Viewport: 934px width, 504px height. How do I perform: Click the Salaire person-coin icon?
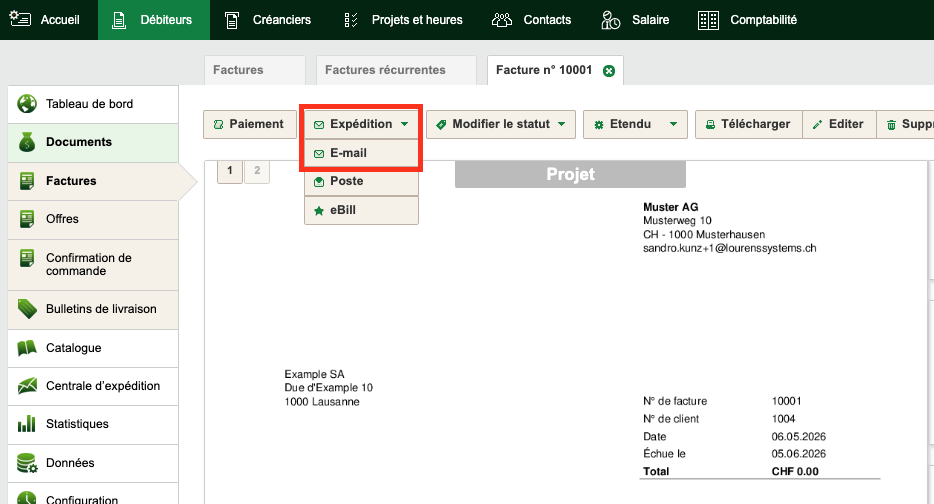pyautogui.click(x=611, y=20)
